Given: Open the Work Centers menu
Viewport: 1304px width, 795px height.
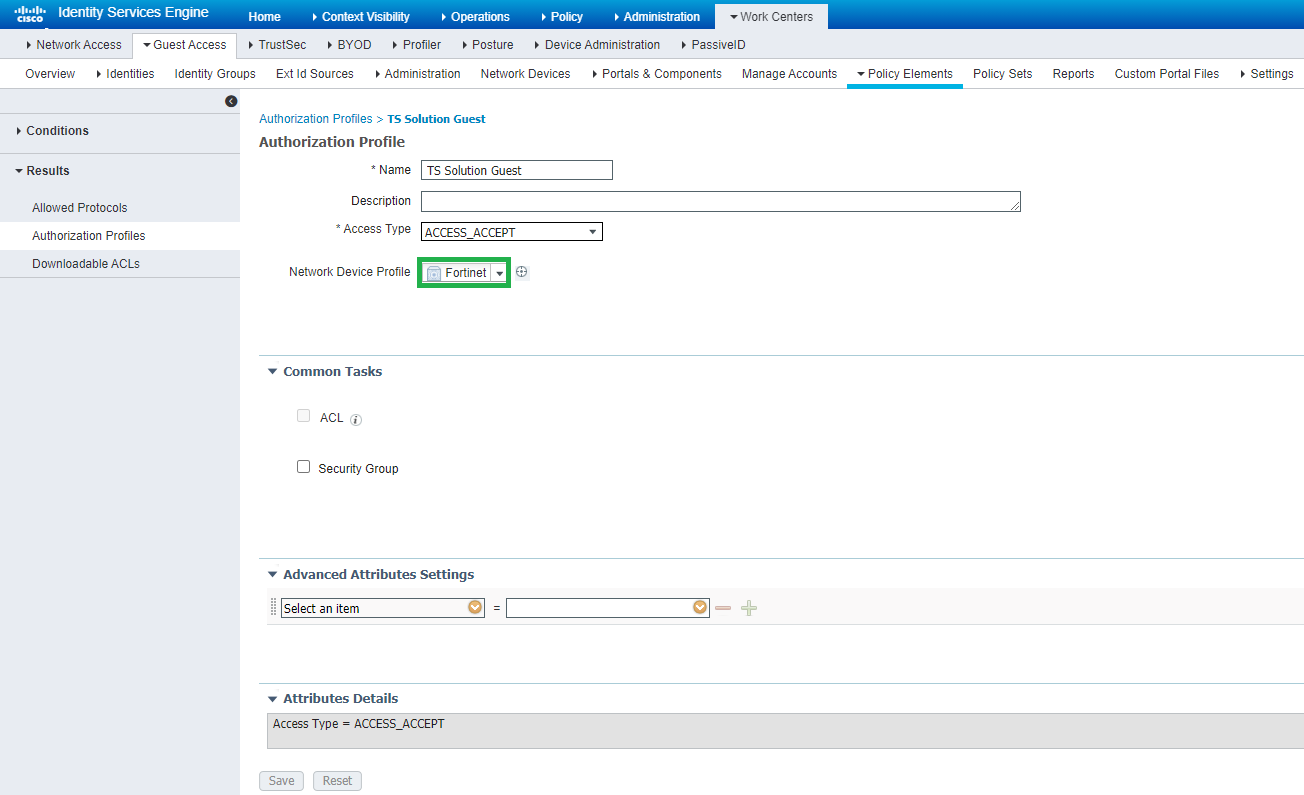Looking at the screenshot, I should pos(771,17).
